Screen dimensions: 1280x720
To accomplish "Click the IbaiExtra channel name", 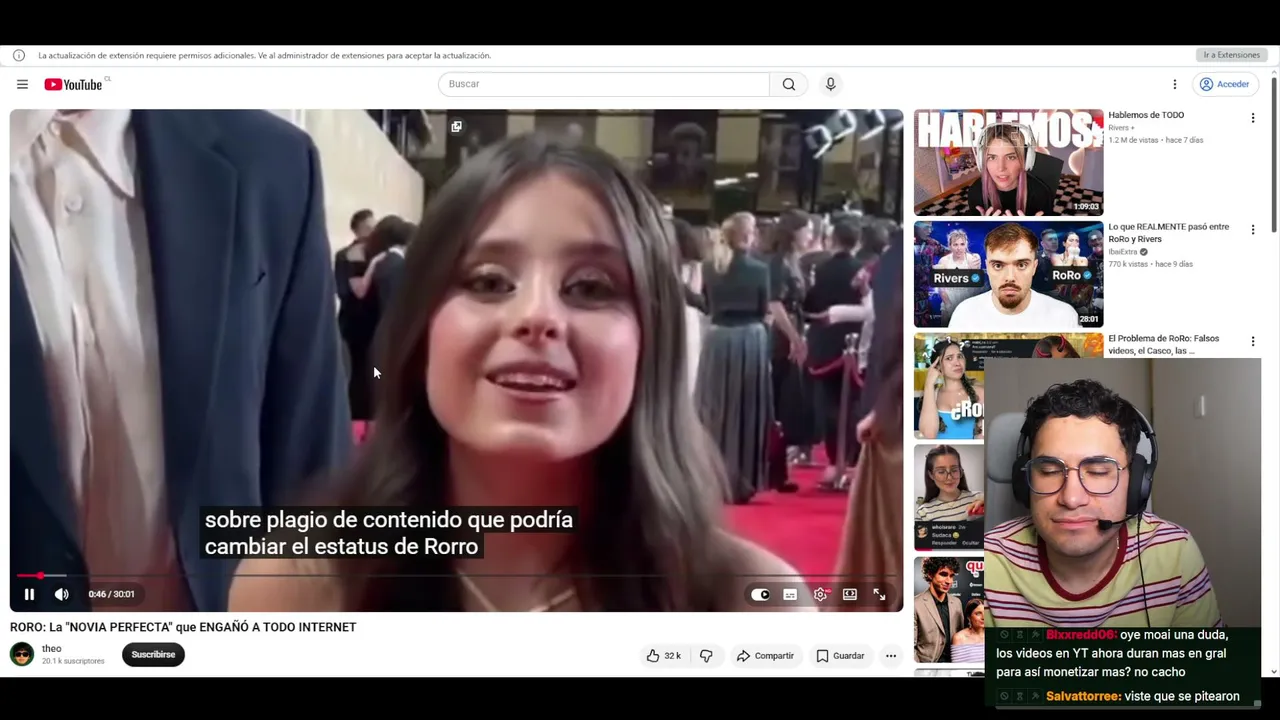I will coord(1123,252).
